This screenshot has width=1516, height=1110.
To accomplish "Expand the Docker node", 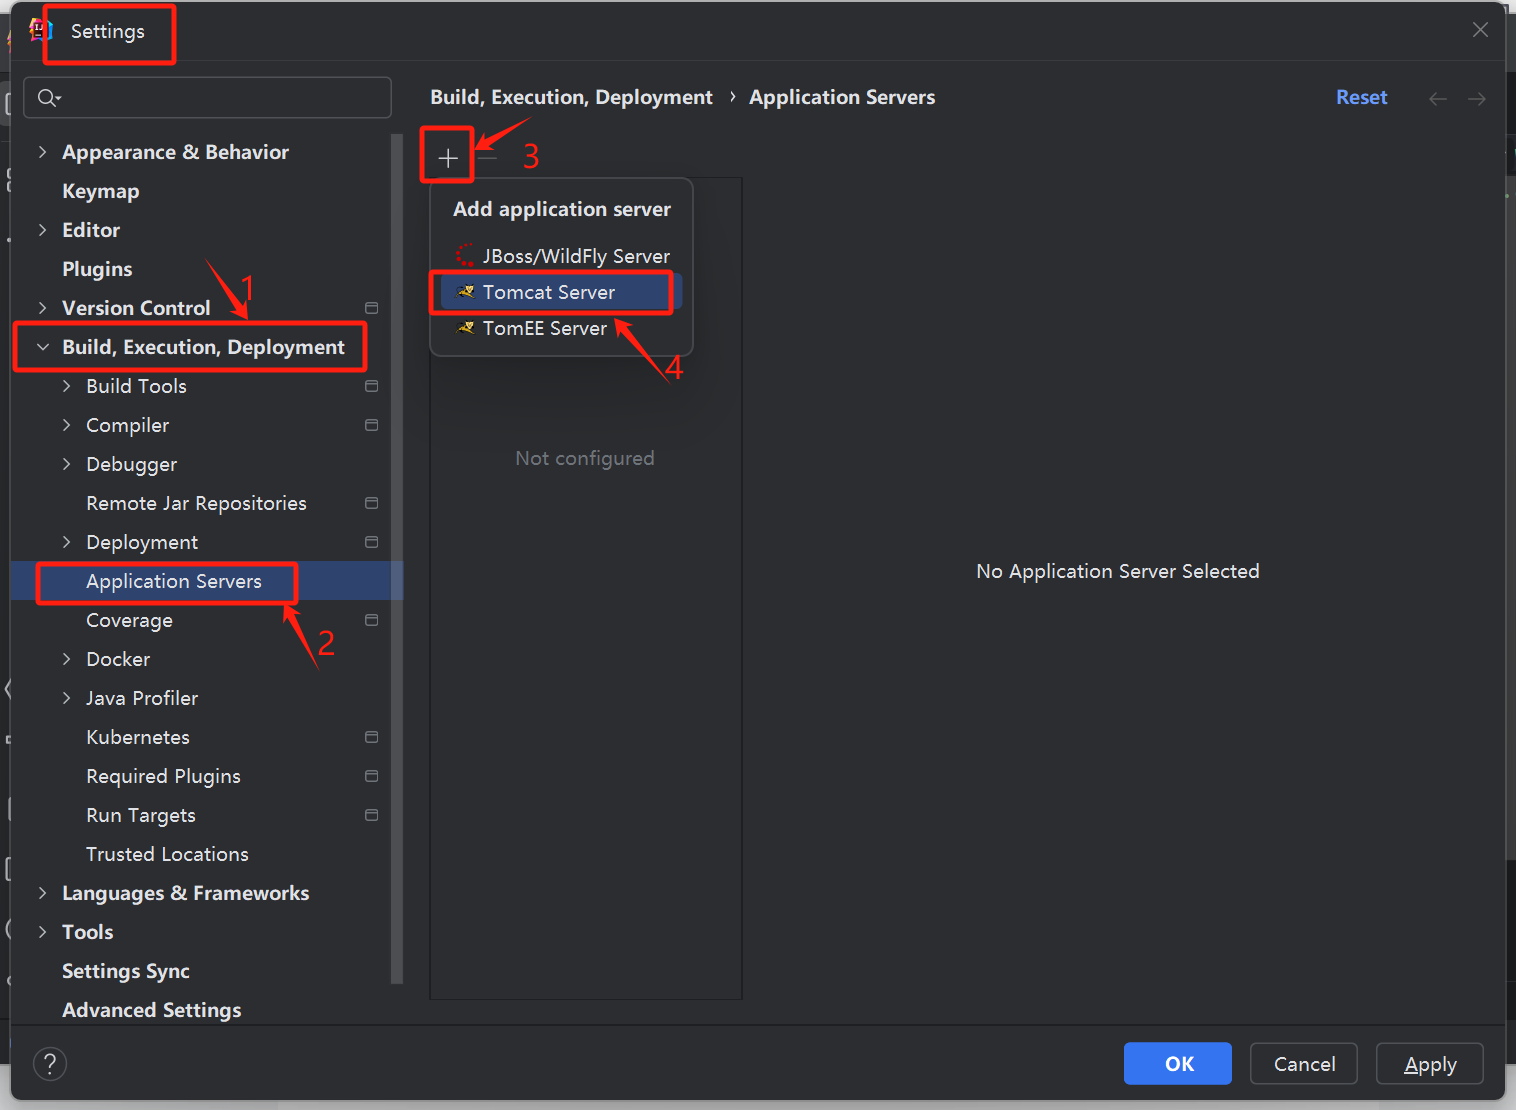I will pyautogui.click(x=66, y=659).
